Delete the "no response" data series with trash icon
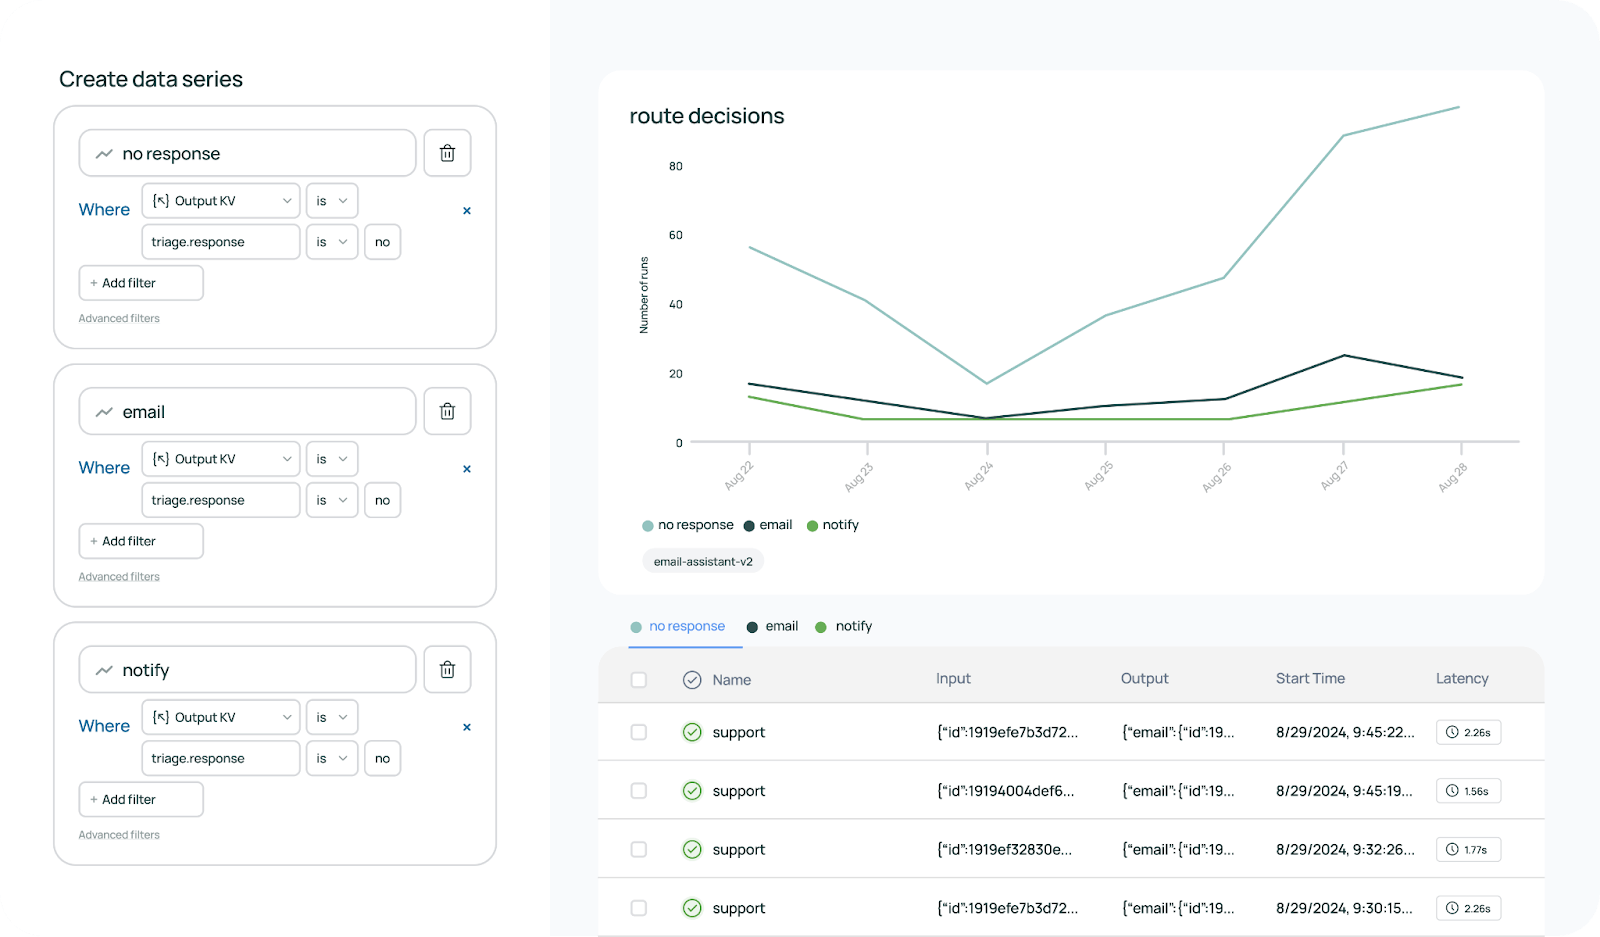The image size is (1600, 937). click(x=447, y=153)
